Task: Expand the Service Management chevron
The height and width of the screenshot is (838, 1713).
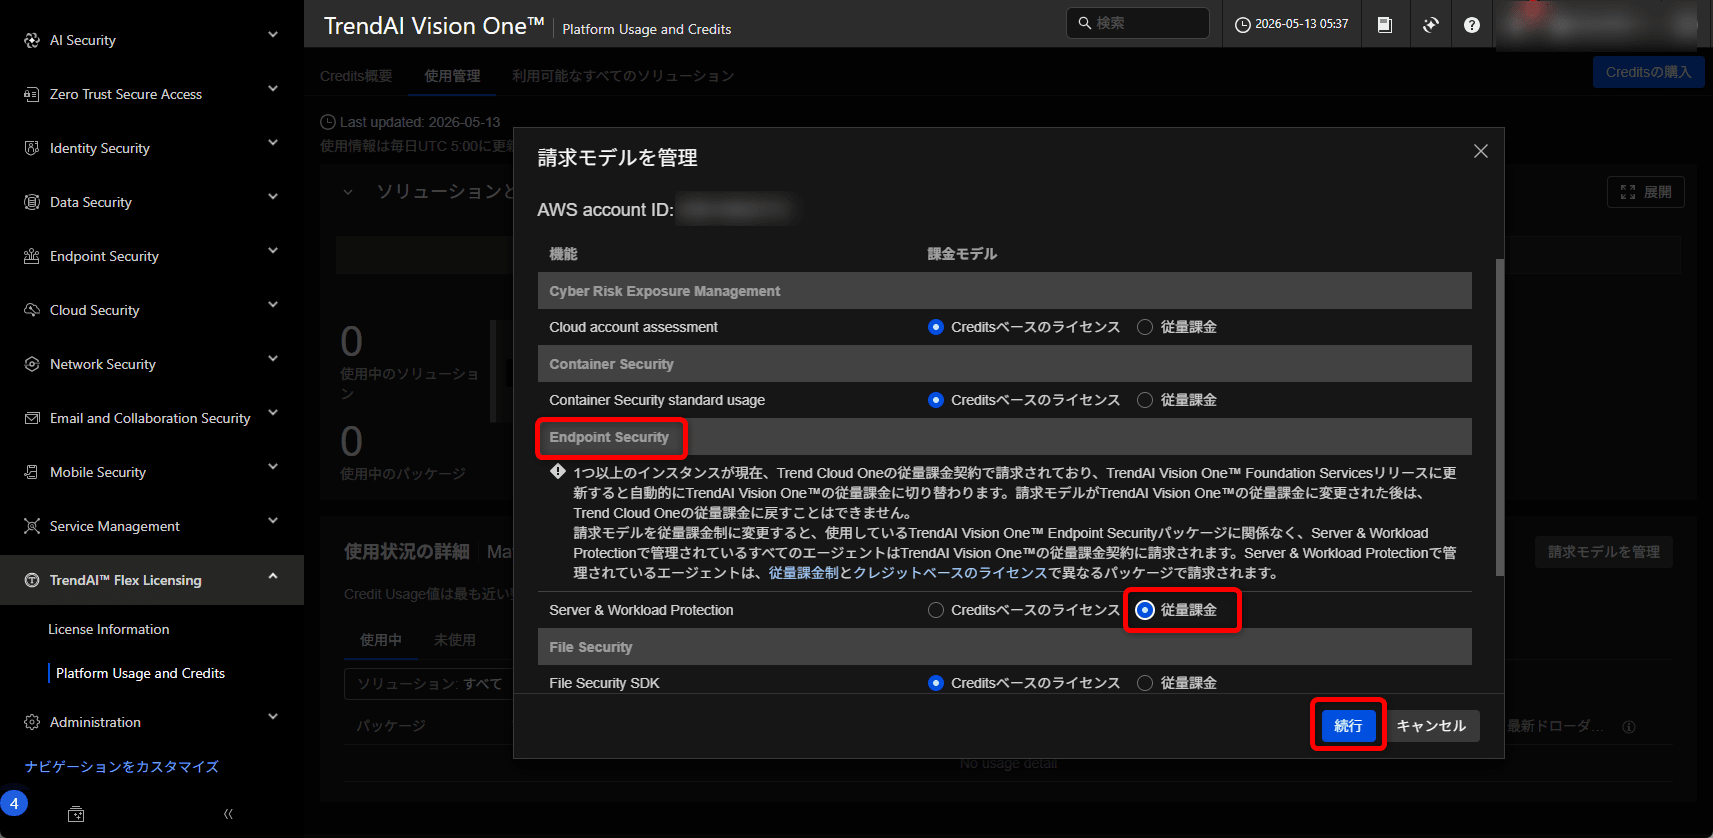Action: (273, 521)
